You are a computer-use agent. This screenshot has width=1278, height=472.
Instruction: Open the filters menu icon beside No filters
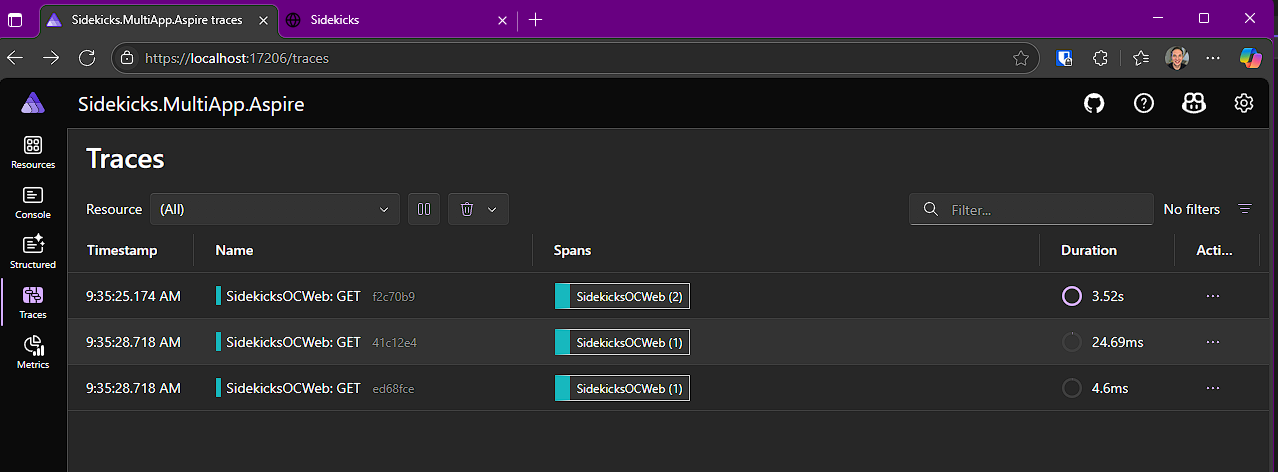pyautogui.click(x=1245, y=209)
